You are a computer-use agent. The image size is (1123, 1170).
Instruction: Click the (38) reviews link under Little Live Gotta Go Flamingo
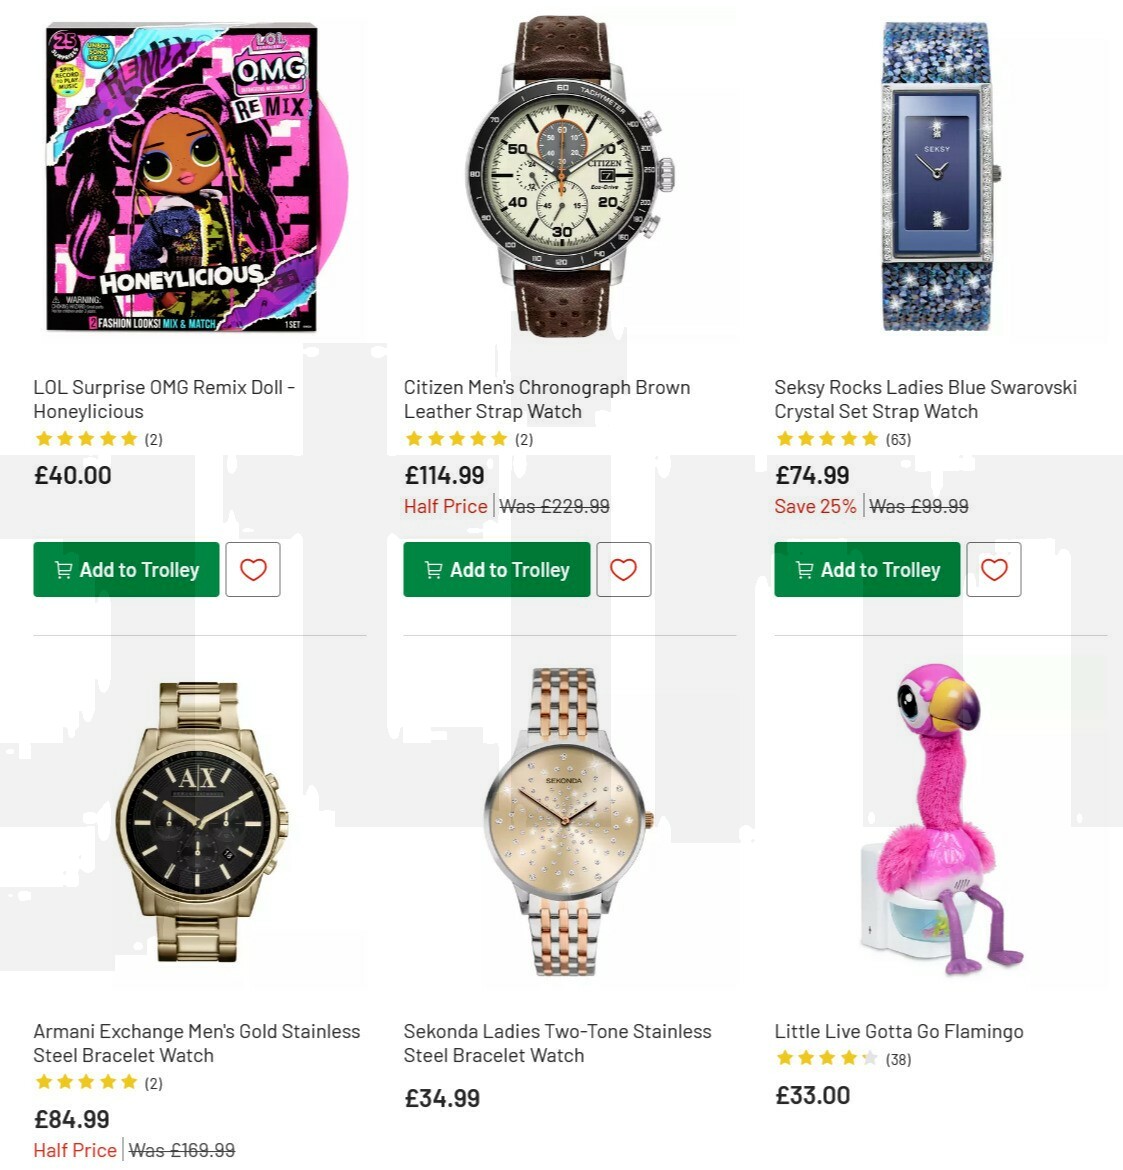click(x=897, y=1057)
